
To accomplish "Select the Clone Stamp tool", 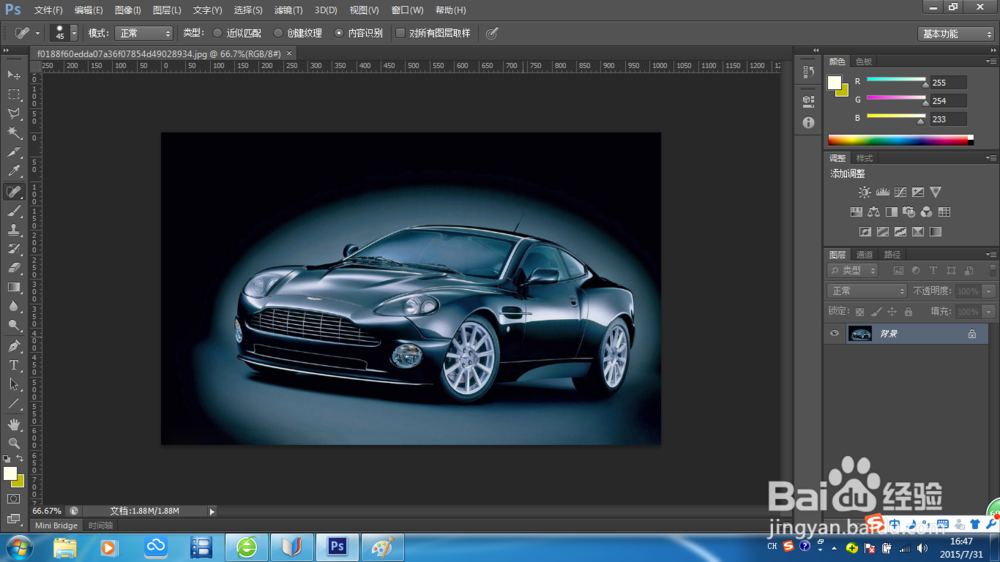I will (13, 230).
